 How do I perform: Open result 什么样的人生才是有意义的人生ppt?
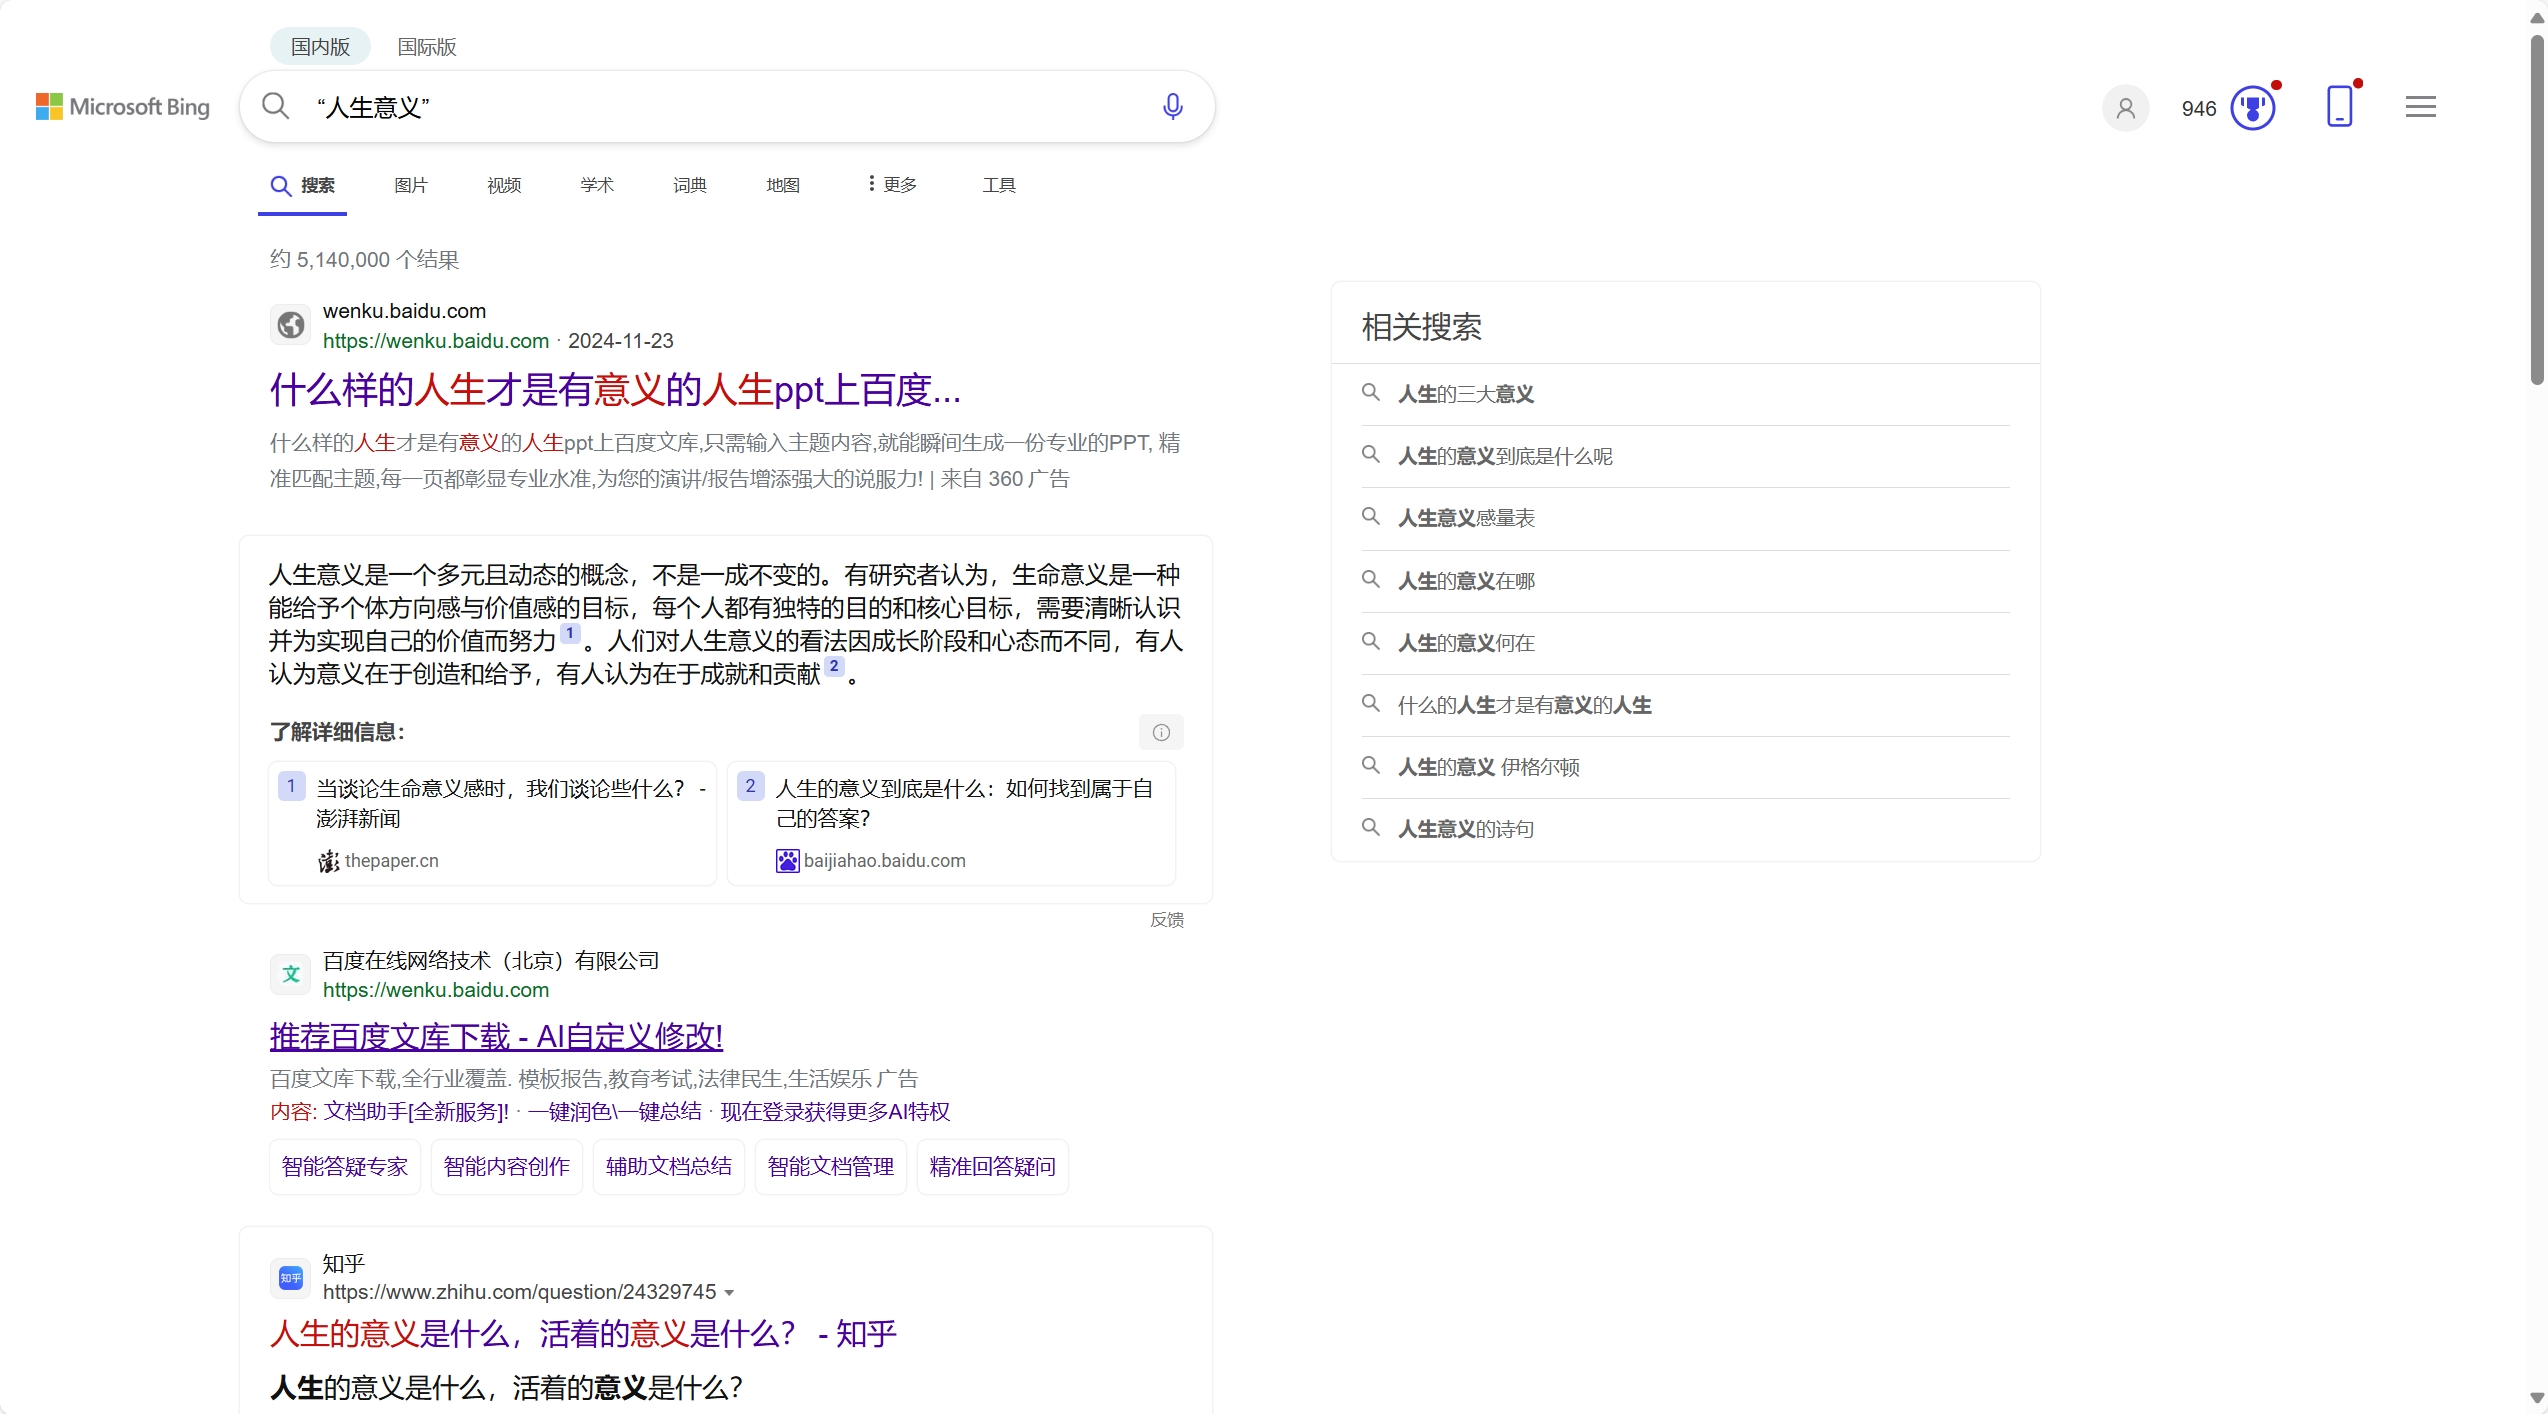pyautogui.click(x=615, y=390)
